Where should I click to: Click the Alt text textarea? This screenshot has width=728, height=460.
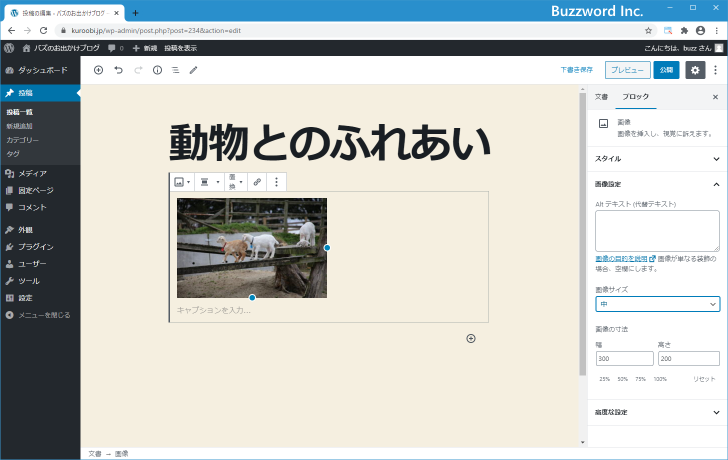(x=657, y=231)
